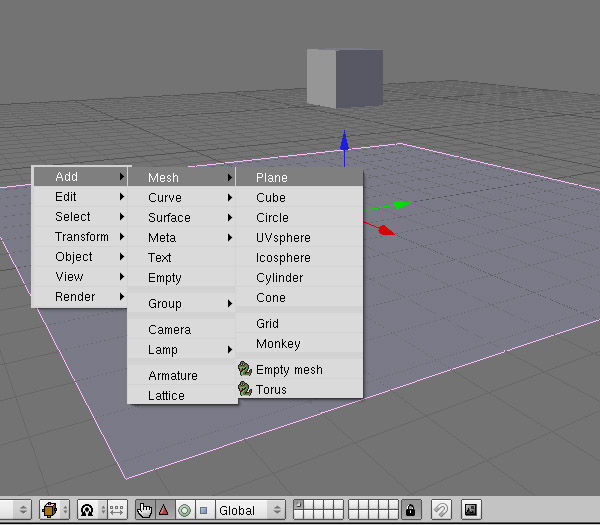Click the Python icon beside Empty mesh
The image size is (600, 525).
tap(245, 369)
